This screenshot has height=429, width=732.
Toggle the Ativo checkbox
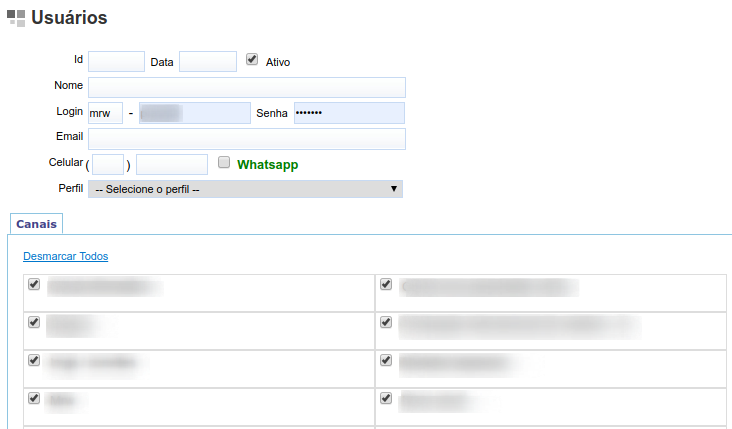pyautogui.click(x=252, y=60)
